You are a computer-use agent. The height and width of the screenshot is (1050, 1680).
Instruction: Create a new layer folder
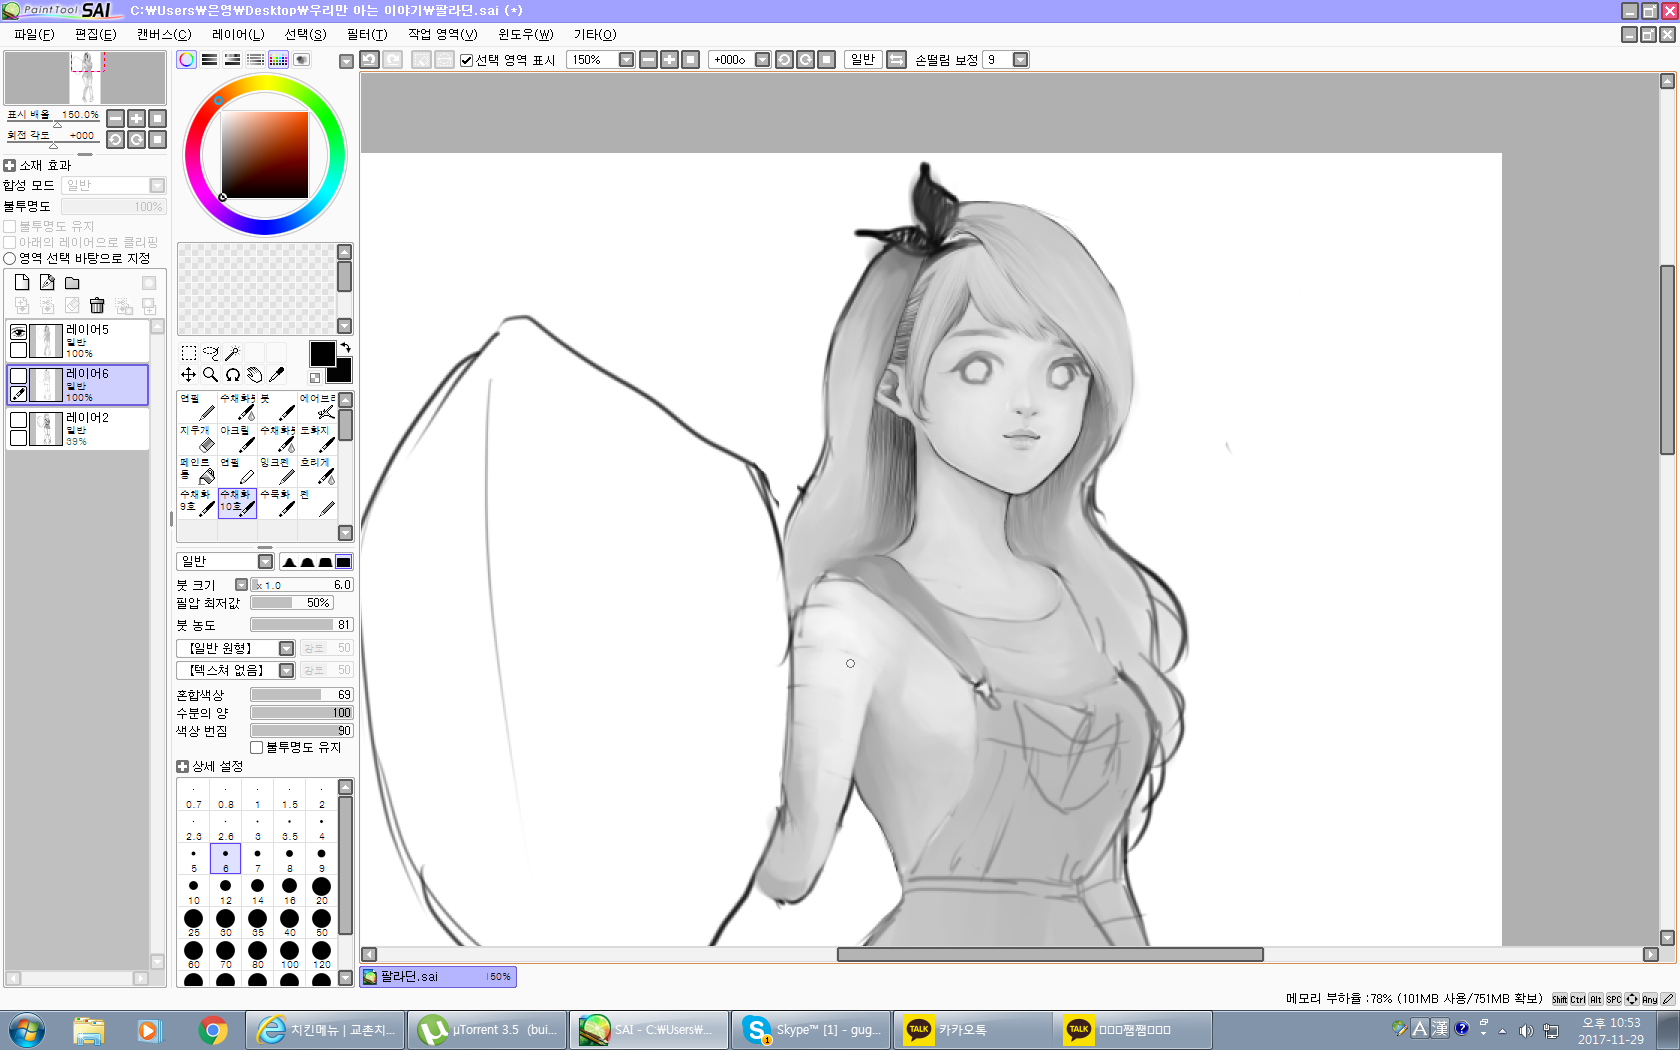click(x=72, y=283)
